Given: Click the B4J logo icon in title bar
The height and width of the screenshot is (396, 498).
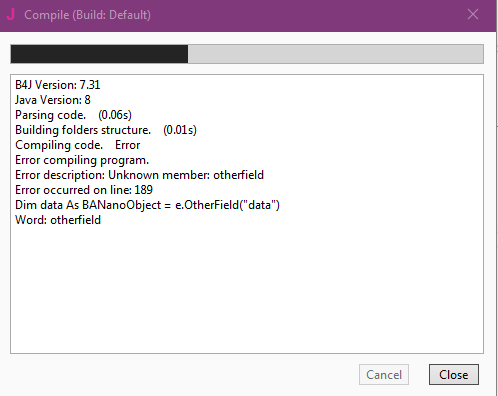Looking at the screenshot, I should [11, 14].
